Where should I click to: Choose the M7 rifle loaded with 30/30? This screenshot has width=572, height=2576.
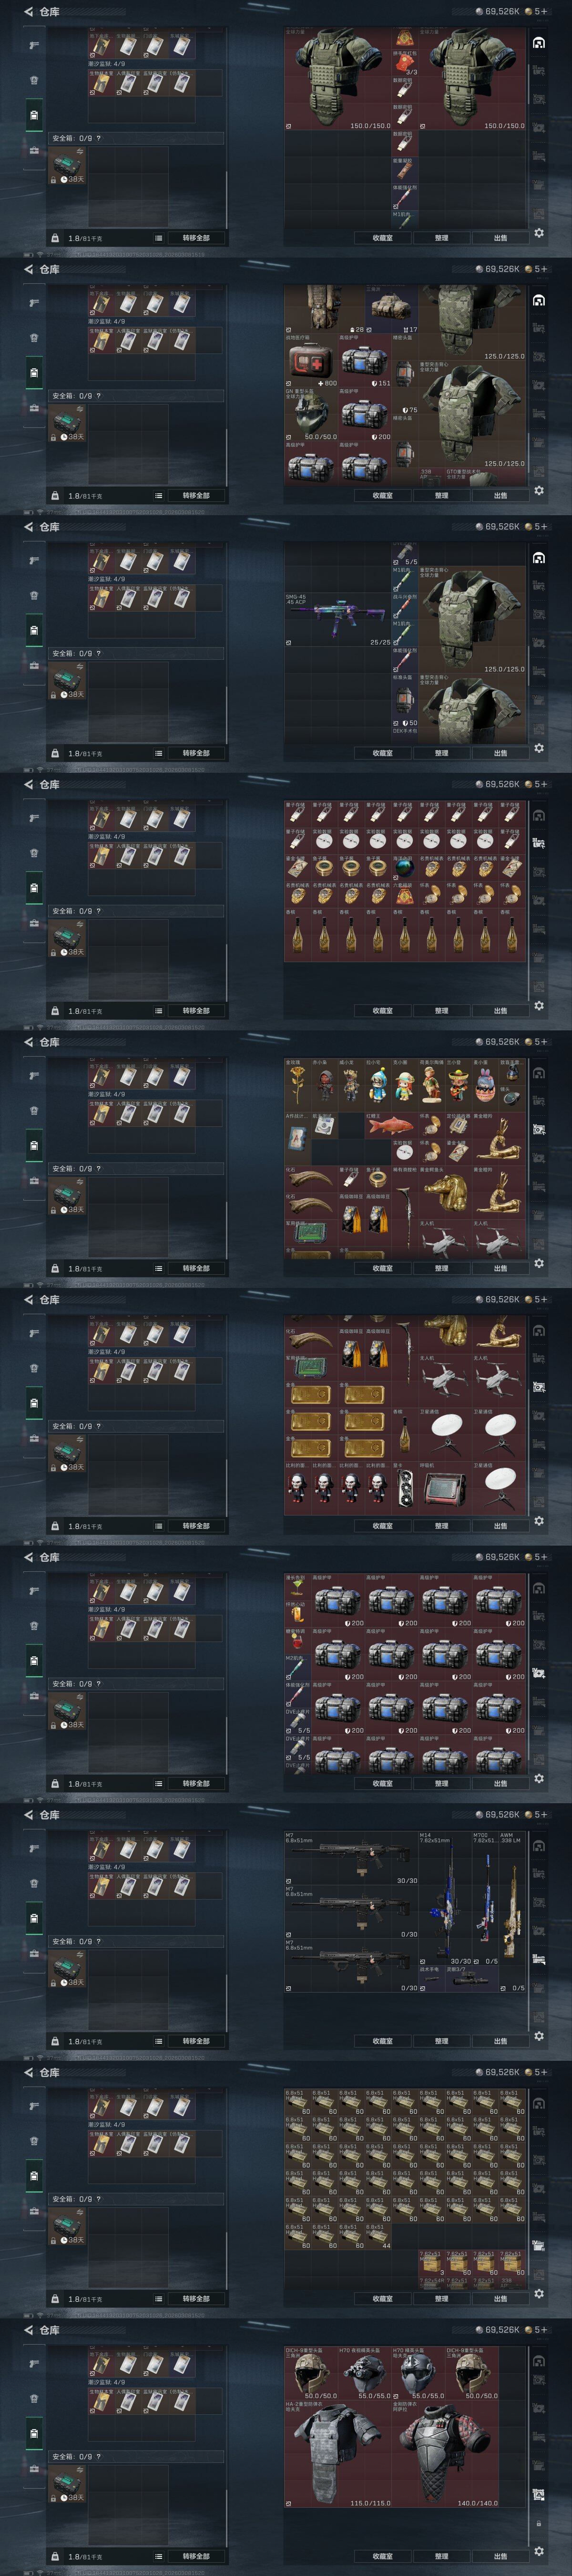click(x=352, y=1859)
